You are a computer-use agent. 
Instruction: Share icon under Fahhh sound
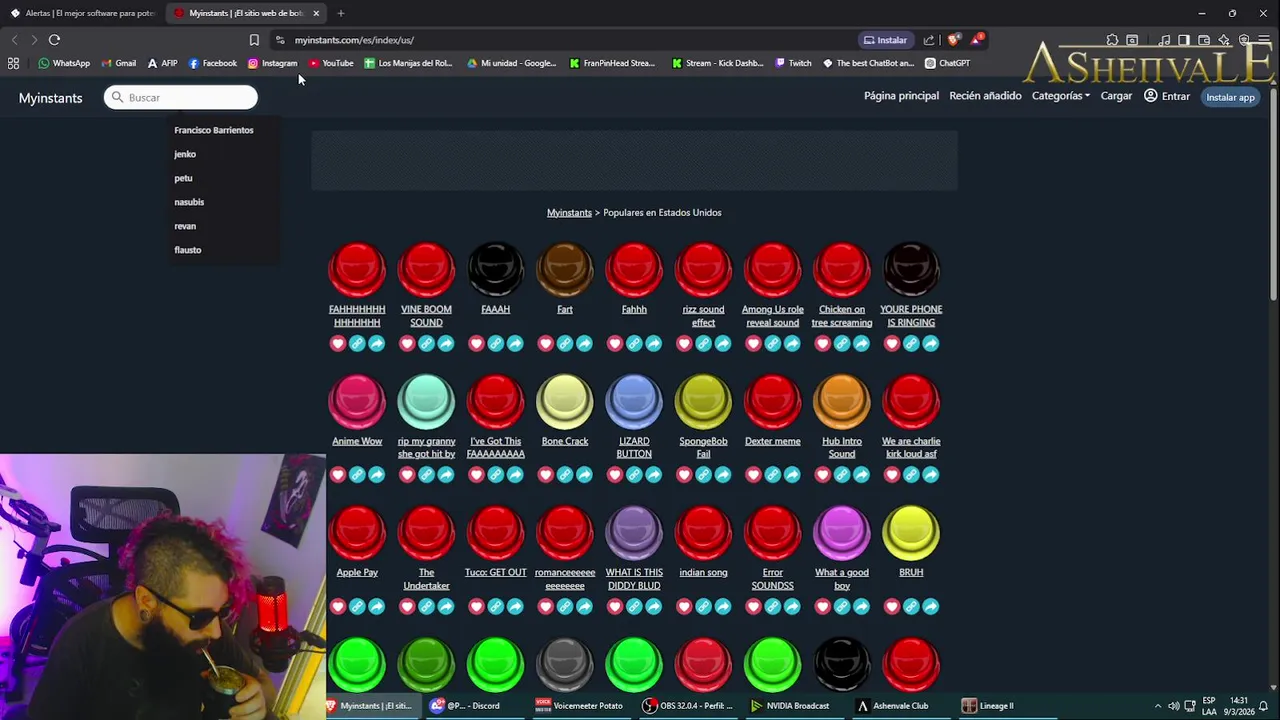[x=653, y=344]
